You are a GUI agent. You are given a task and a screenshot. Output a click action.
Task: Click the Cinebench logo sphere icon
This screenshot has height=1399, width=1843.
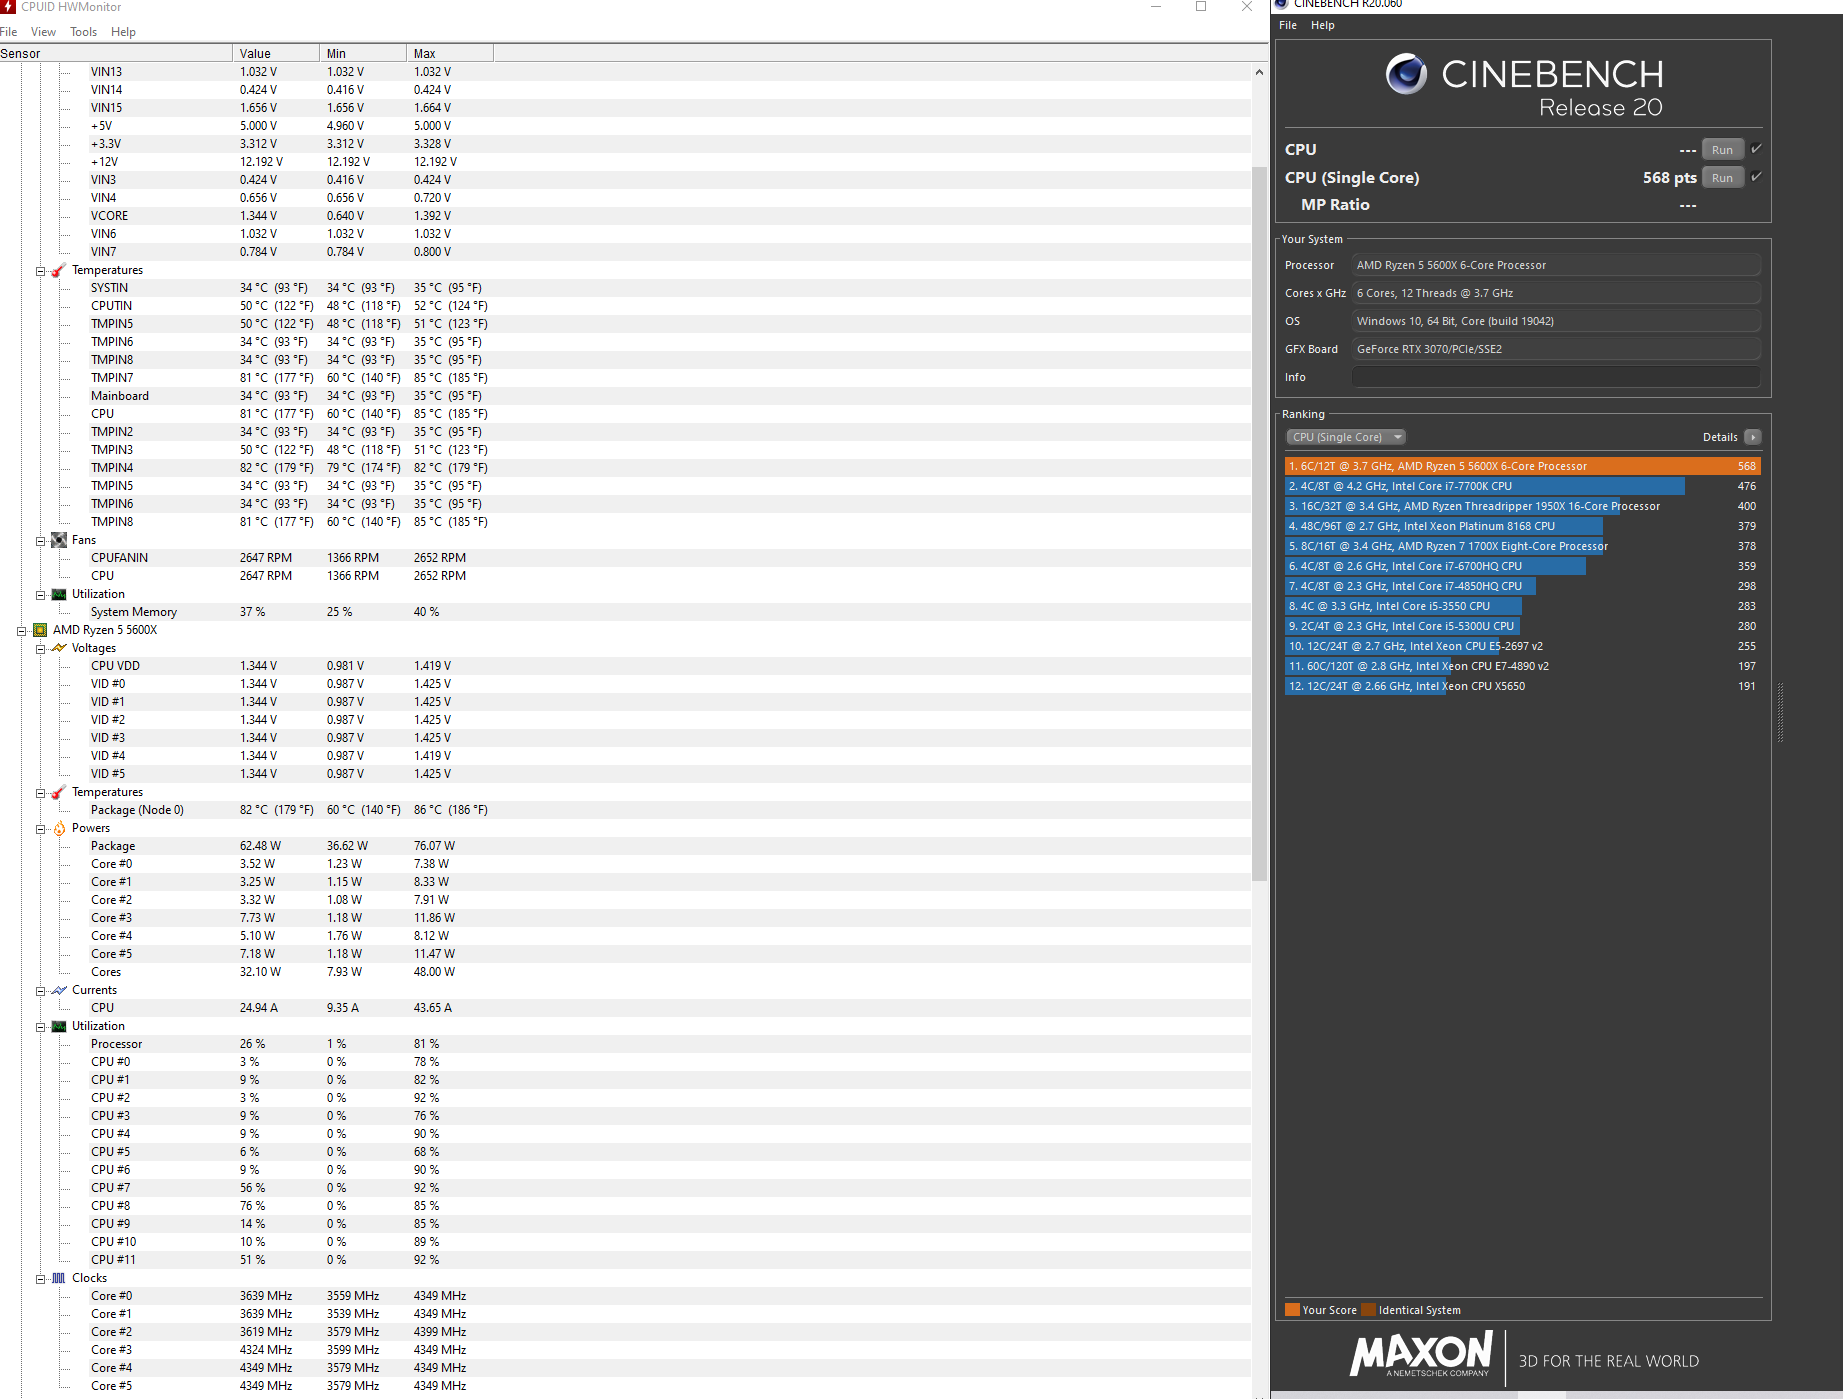pyautogui.click(x=1406, y=74)
